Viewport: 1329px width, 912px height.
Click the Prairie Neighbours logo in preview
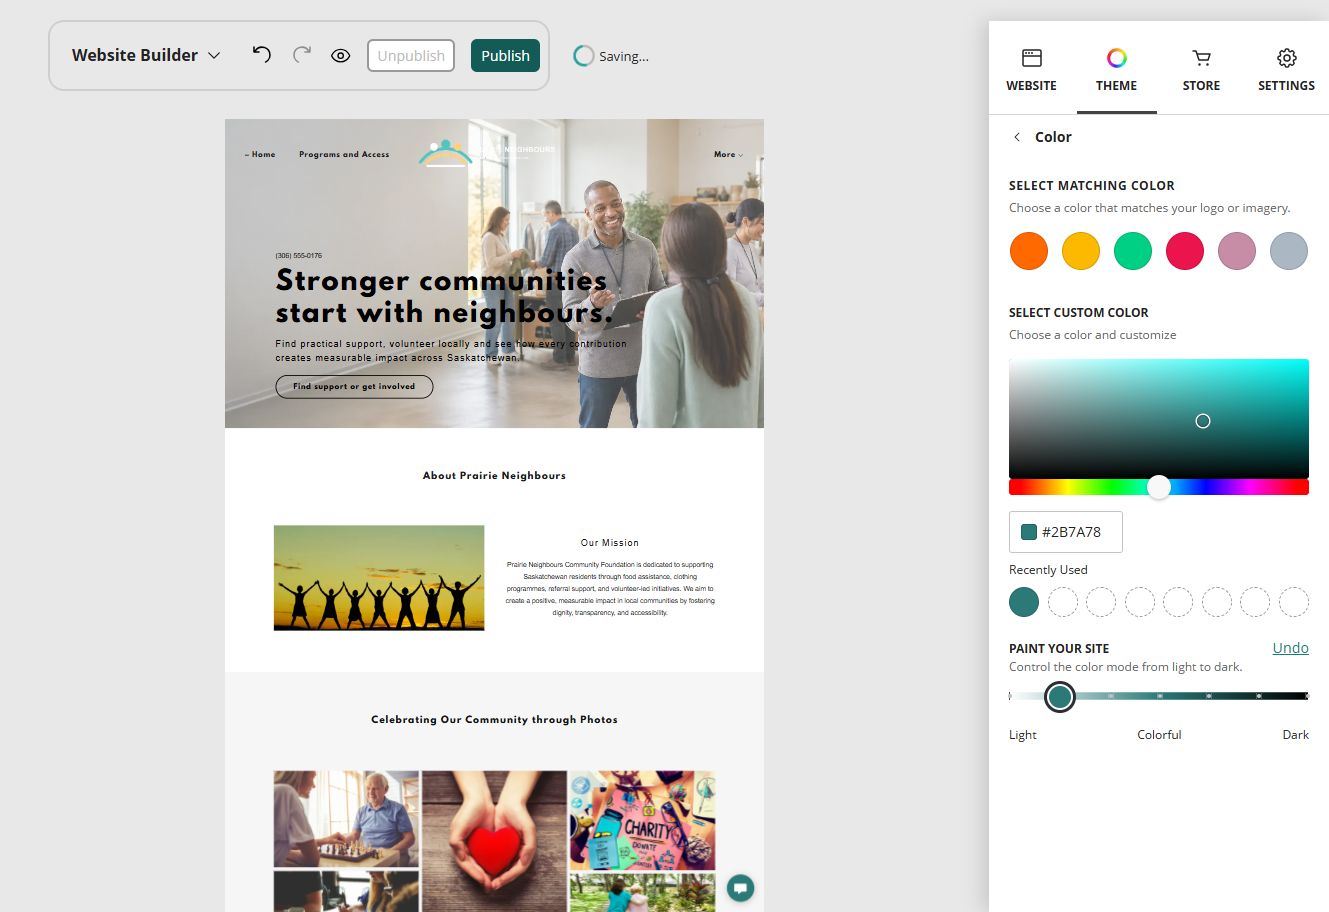click(486, 153)
